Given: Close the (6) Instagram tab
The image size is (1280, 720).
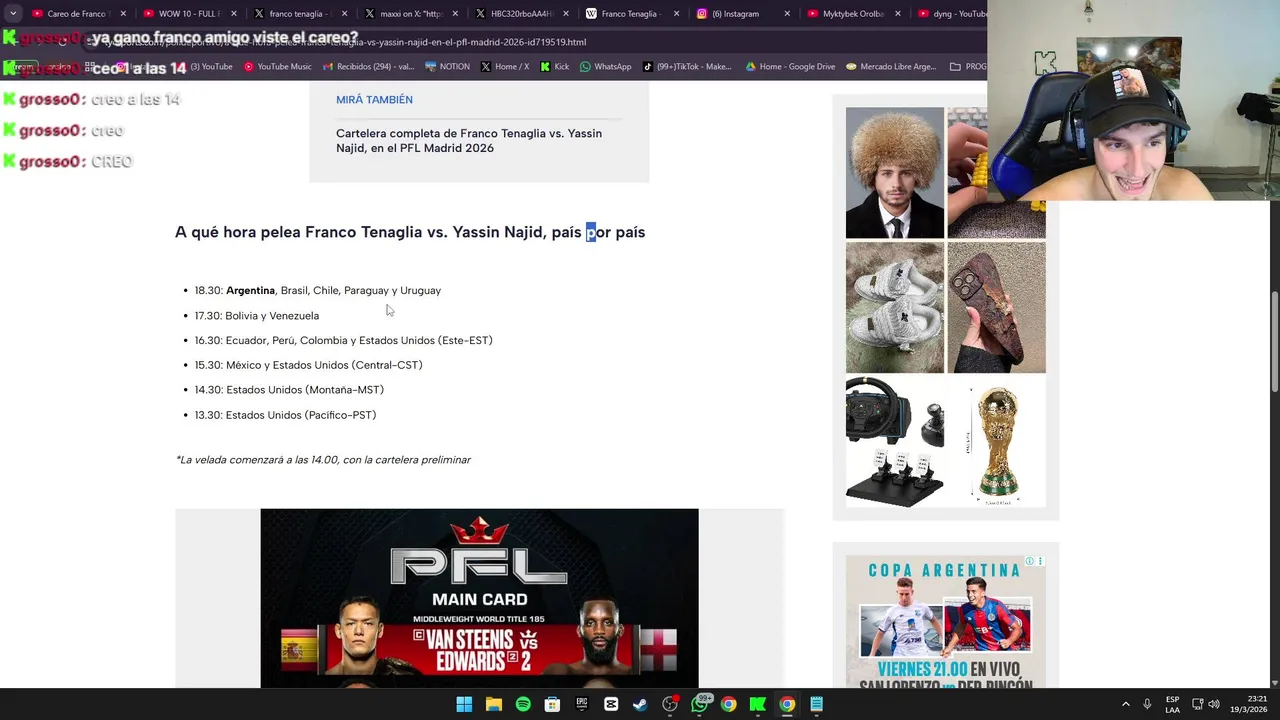Looking at the screenshot, I should pyautogui.click(x=787, y=14).
